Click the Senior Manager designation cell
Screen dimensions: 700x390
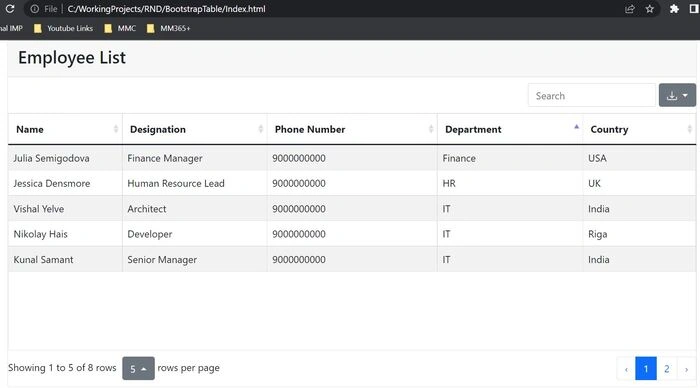point(195,260)
